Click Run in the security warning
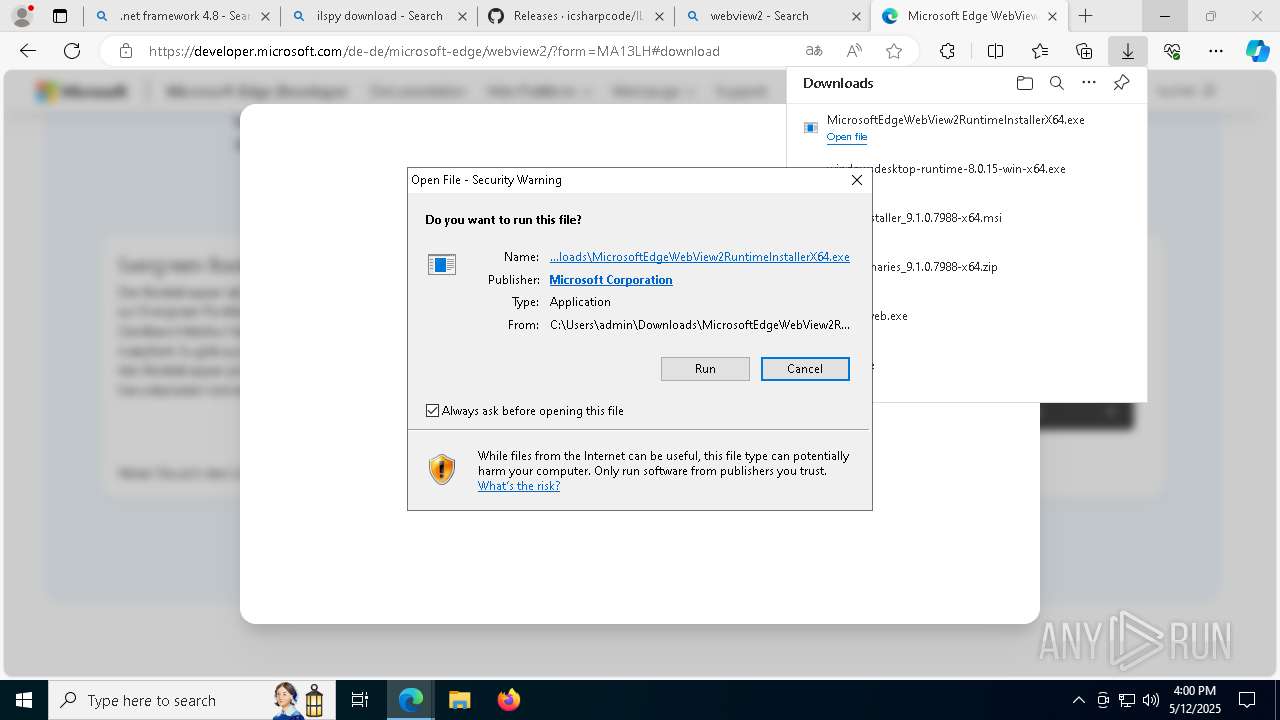The width and height of the screenshot is (1280, 720). [x=705, y=369]
